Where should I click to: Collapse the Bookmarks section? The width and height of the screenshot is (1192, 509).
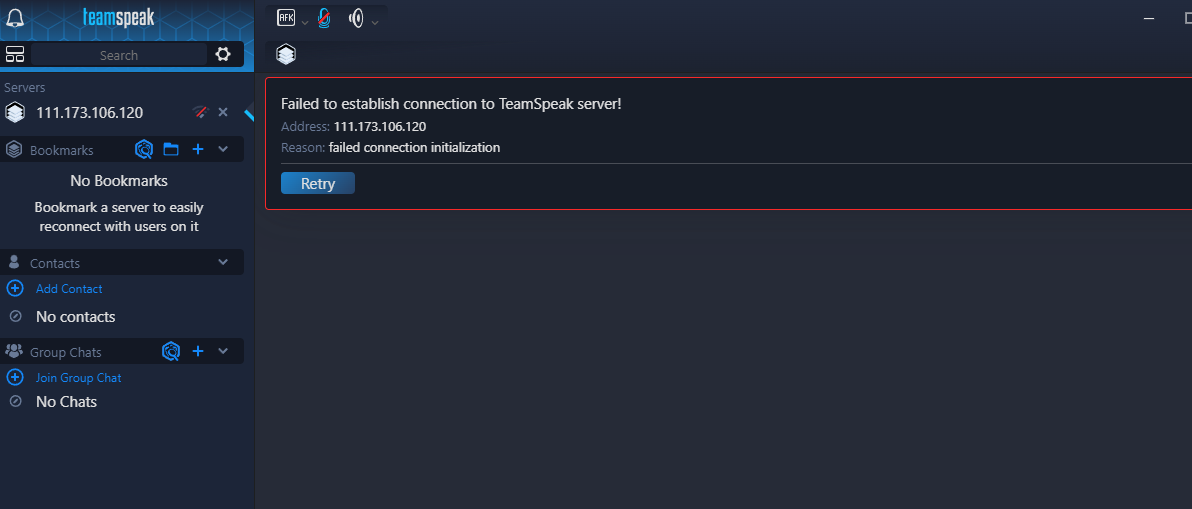pos(223,150)
